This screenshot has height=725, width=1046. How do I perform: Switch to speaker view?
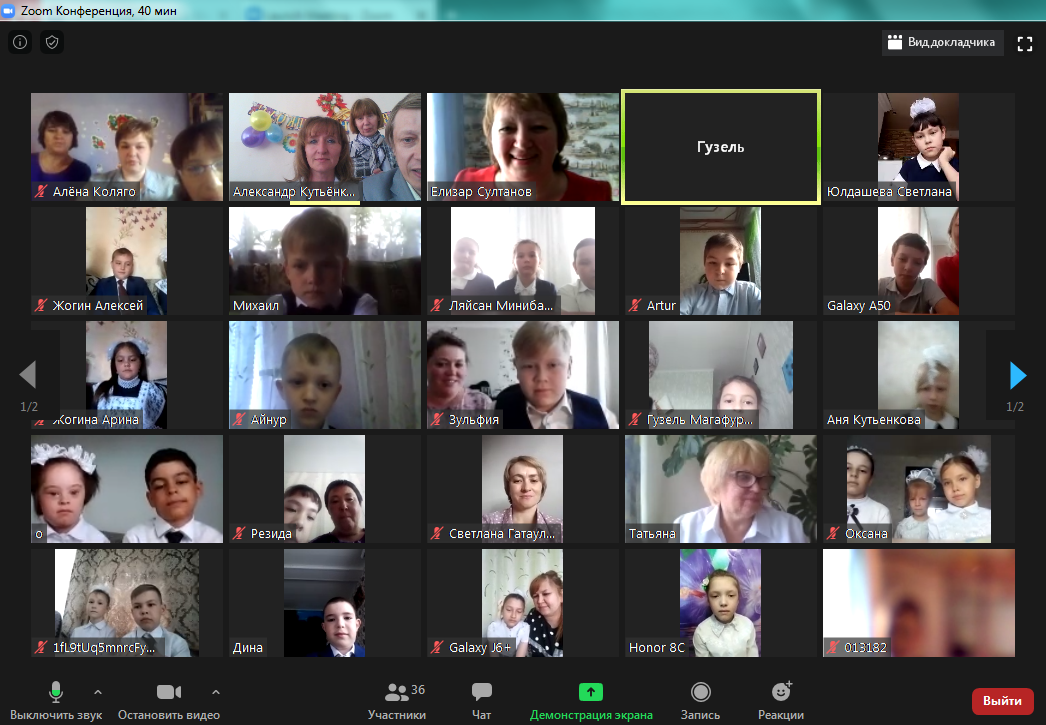(x=943, y=43)
